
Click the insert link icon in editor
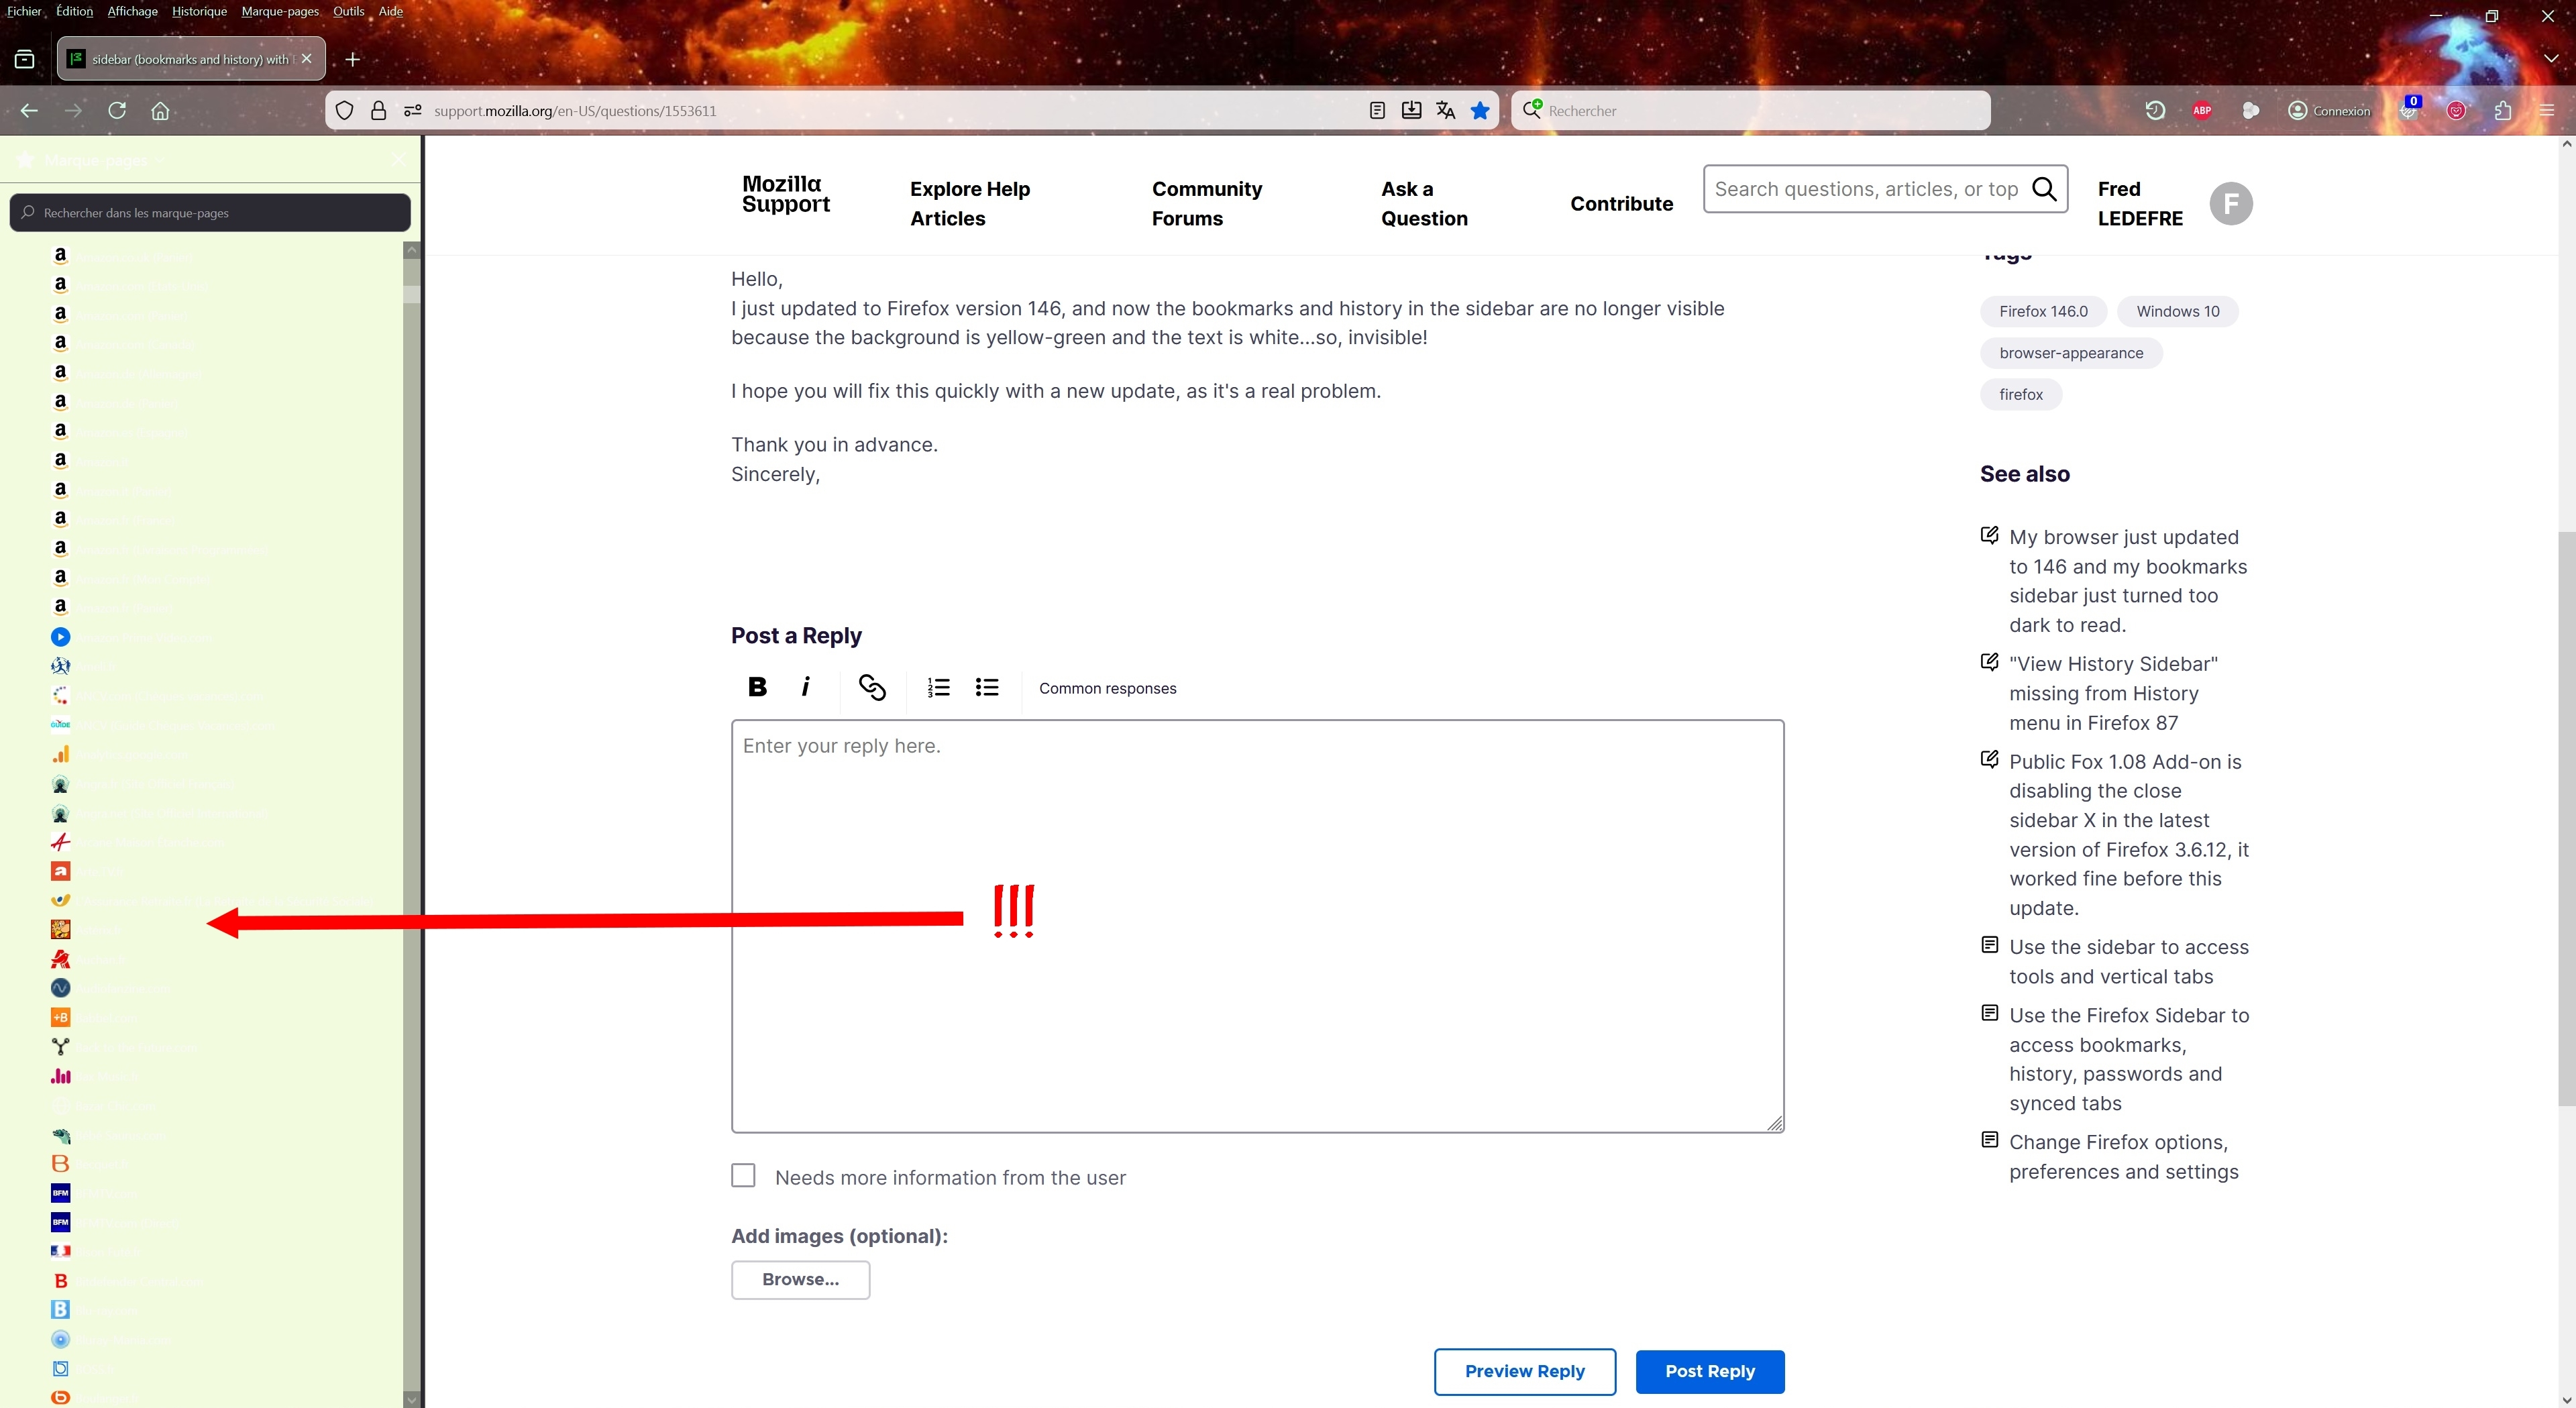coord(871,688)
